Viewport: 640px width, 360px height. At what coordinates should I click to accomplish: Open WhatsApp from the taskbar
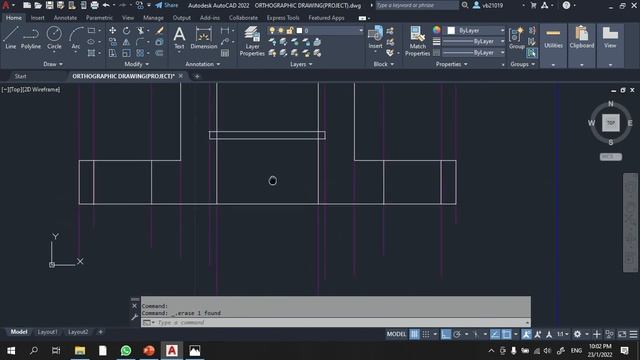pos(126,351)
